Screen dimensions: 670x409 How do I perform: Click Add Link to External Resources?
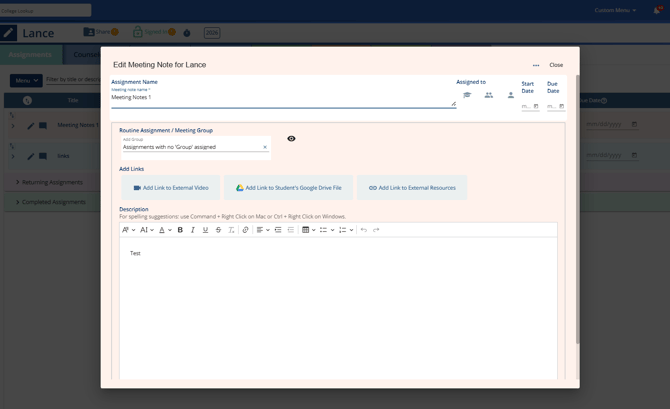click(412, 188)
